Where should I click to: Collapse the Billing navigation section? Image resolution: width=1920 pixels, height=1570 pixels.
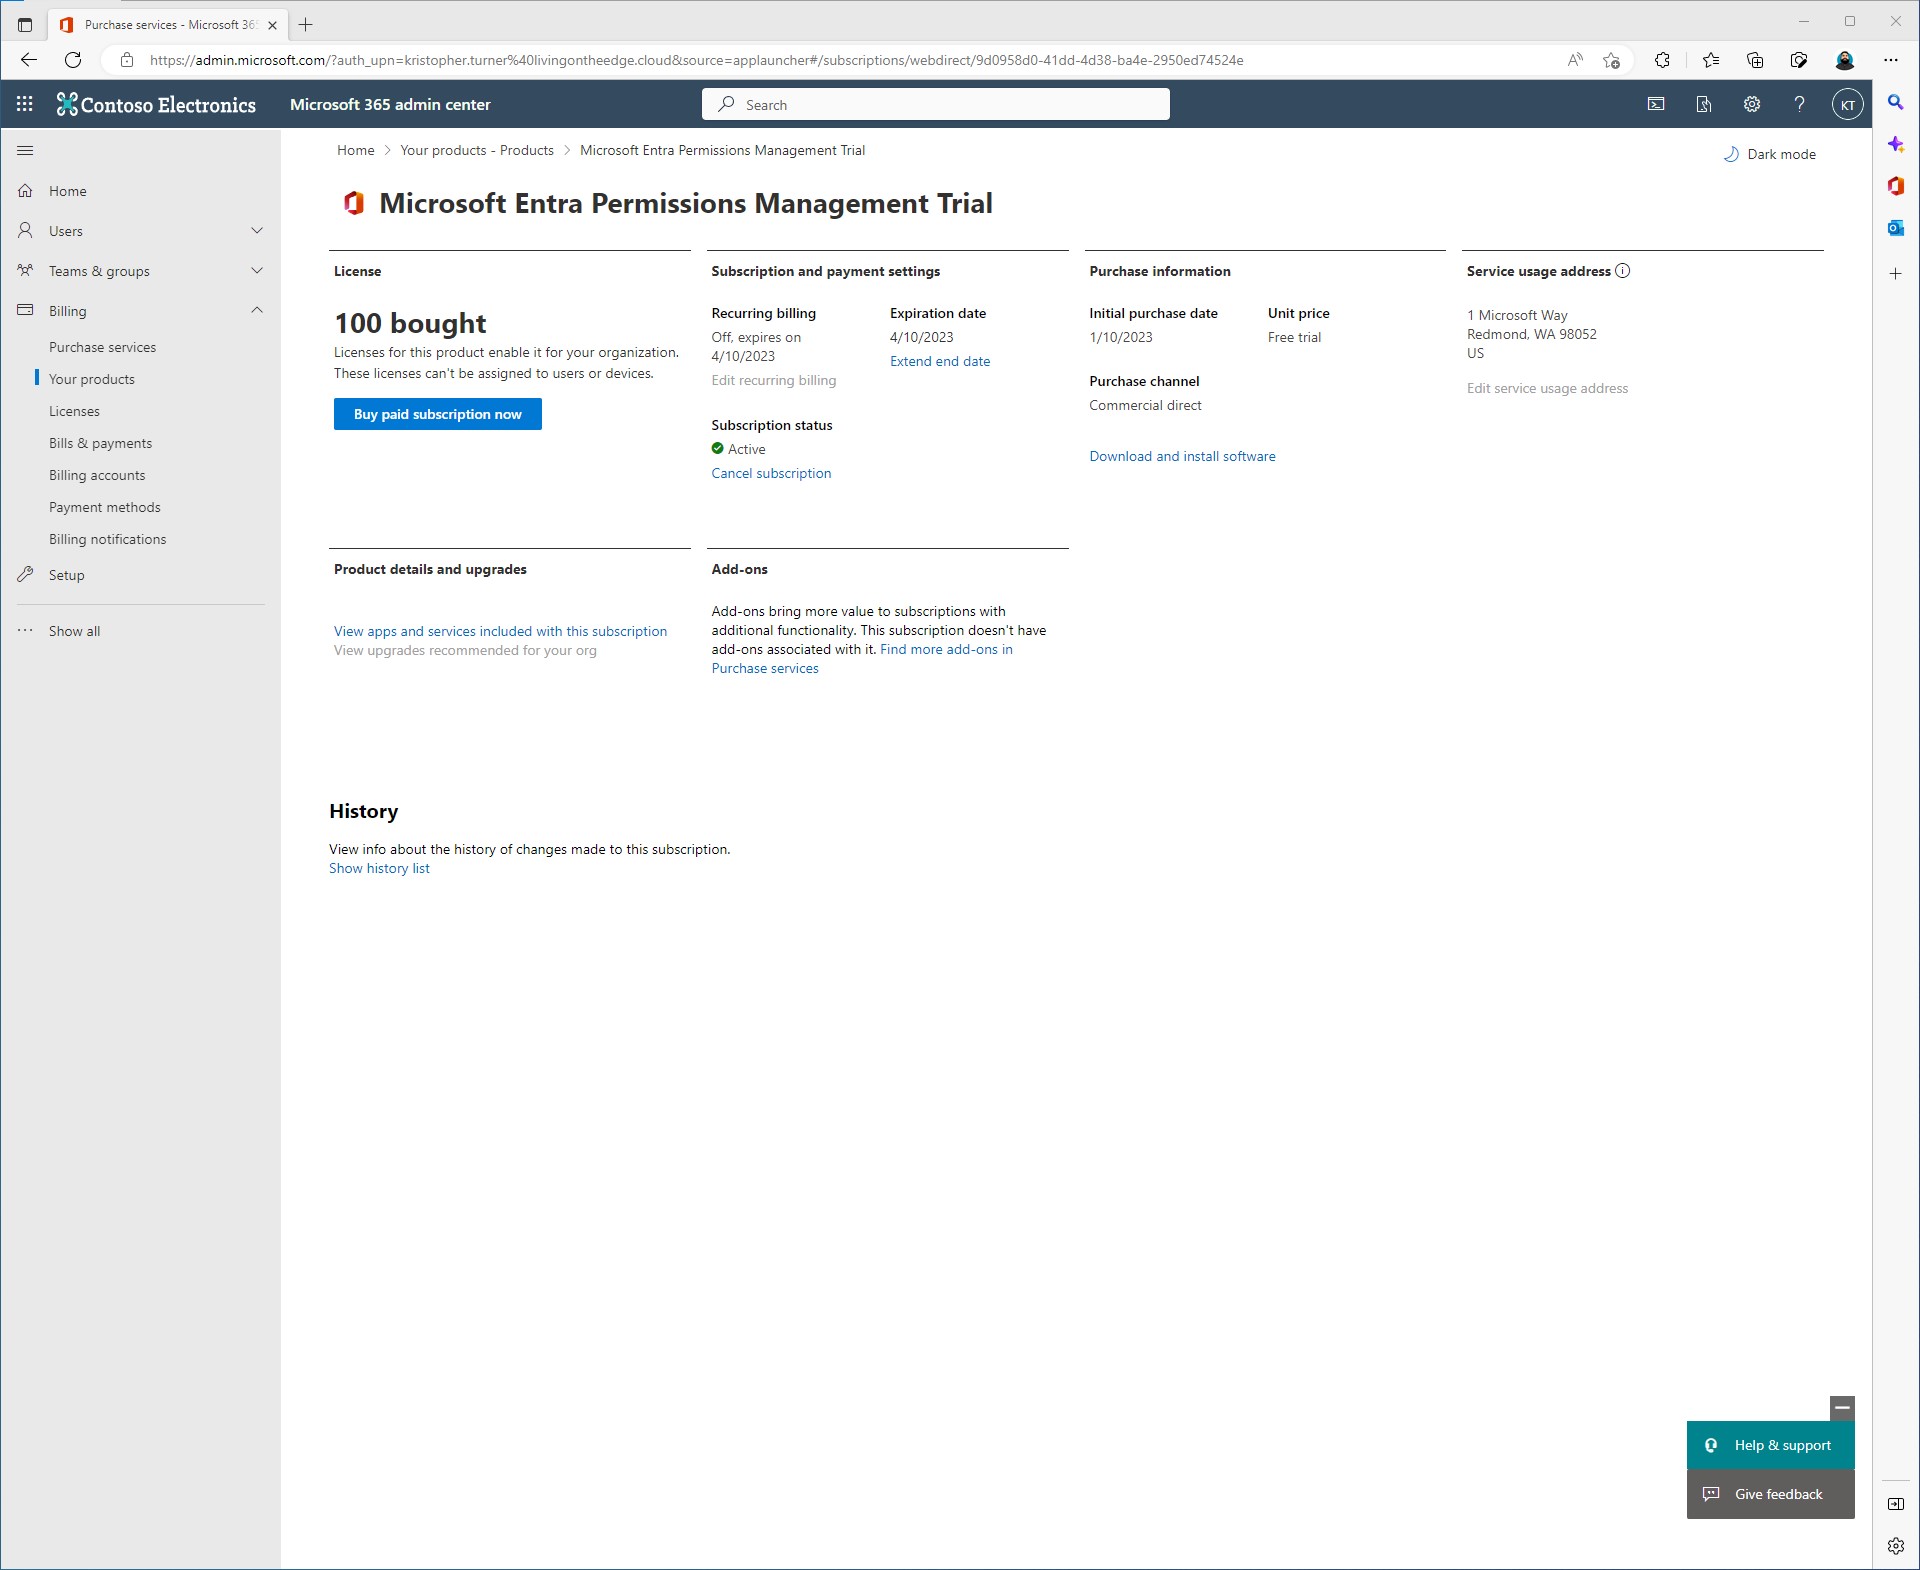pyautogui.click(x=257, y=311)
